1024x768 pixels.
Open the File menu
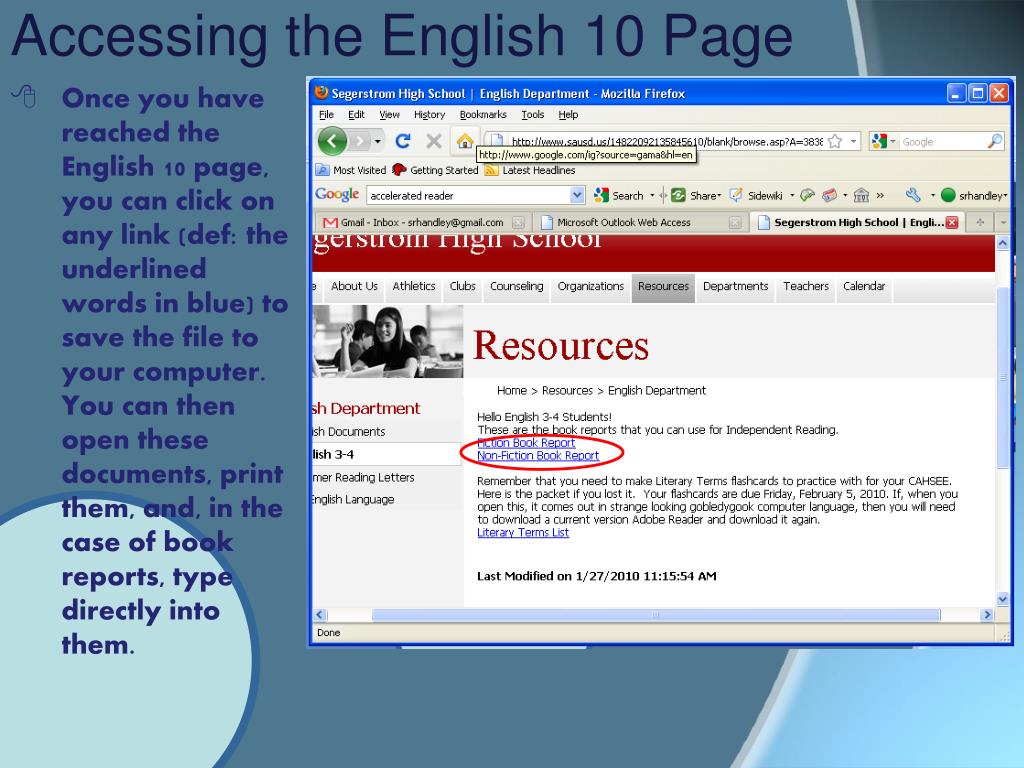326,114
